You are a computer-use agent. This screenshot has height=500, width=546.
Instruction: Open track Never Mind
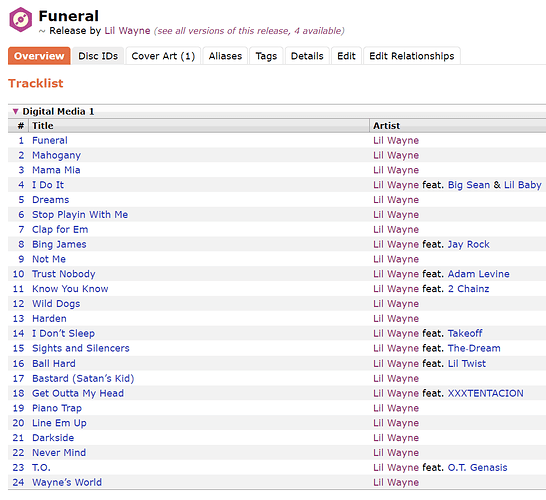click(x=59, y=453)
